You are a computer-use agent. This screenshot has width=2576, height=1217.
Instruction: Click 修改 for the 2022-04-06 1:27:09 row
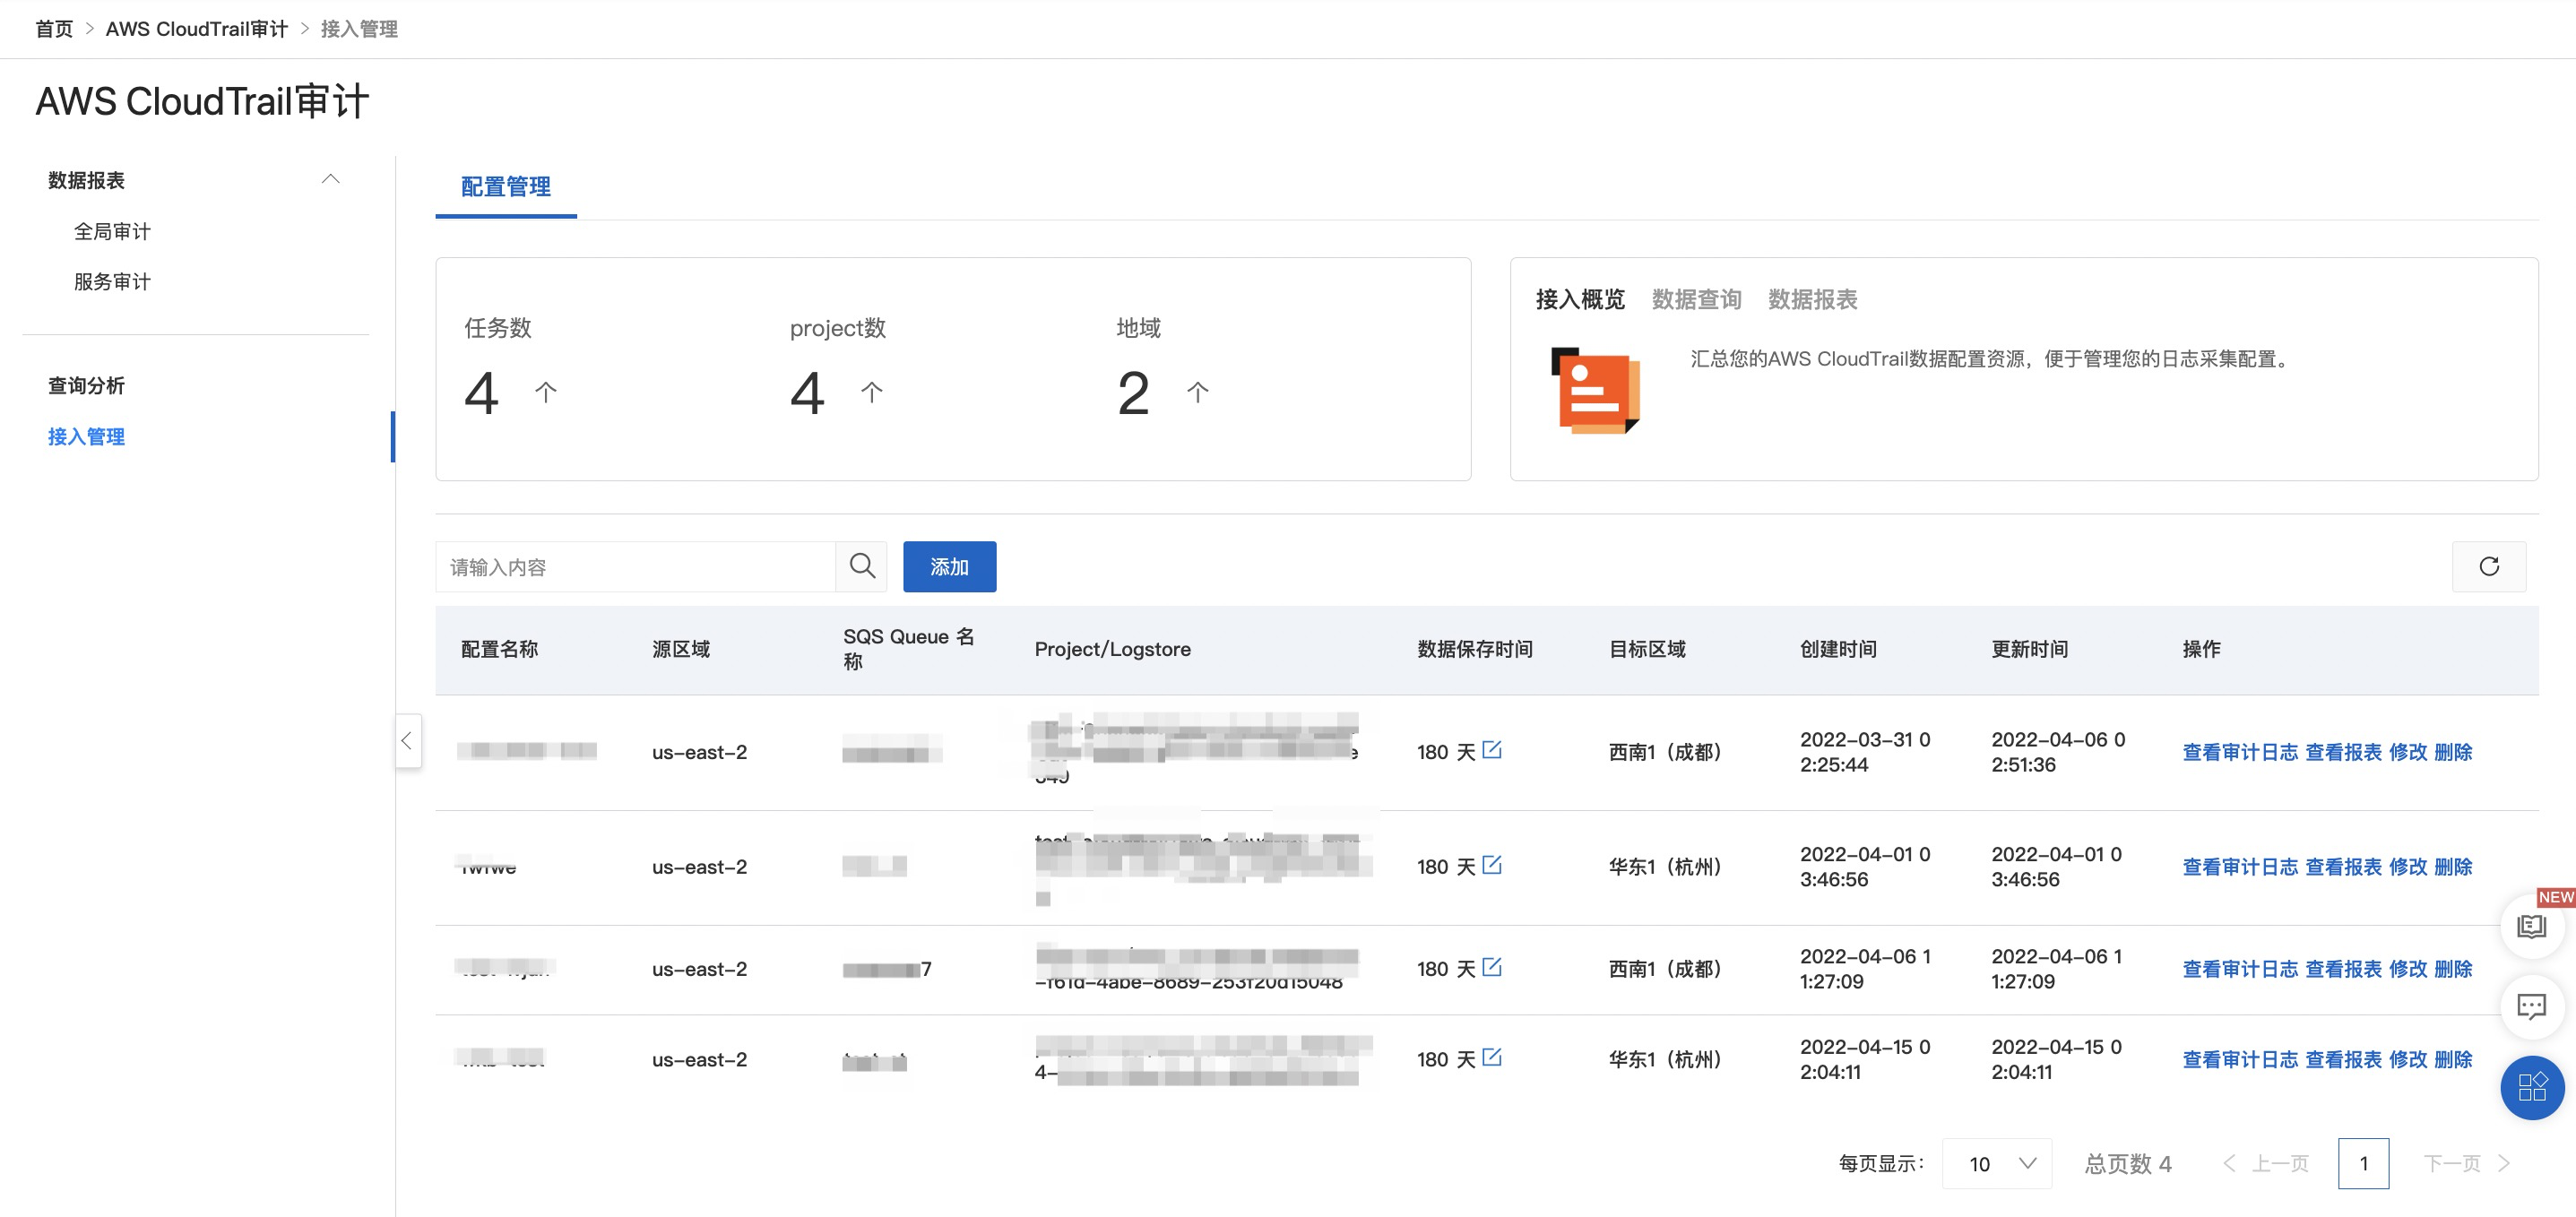(2408, 969)
